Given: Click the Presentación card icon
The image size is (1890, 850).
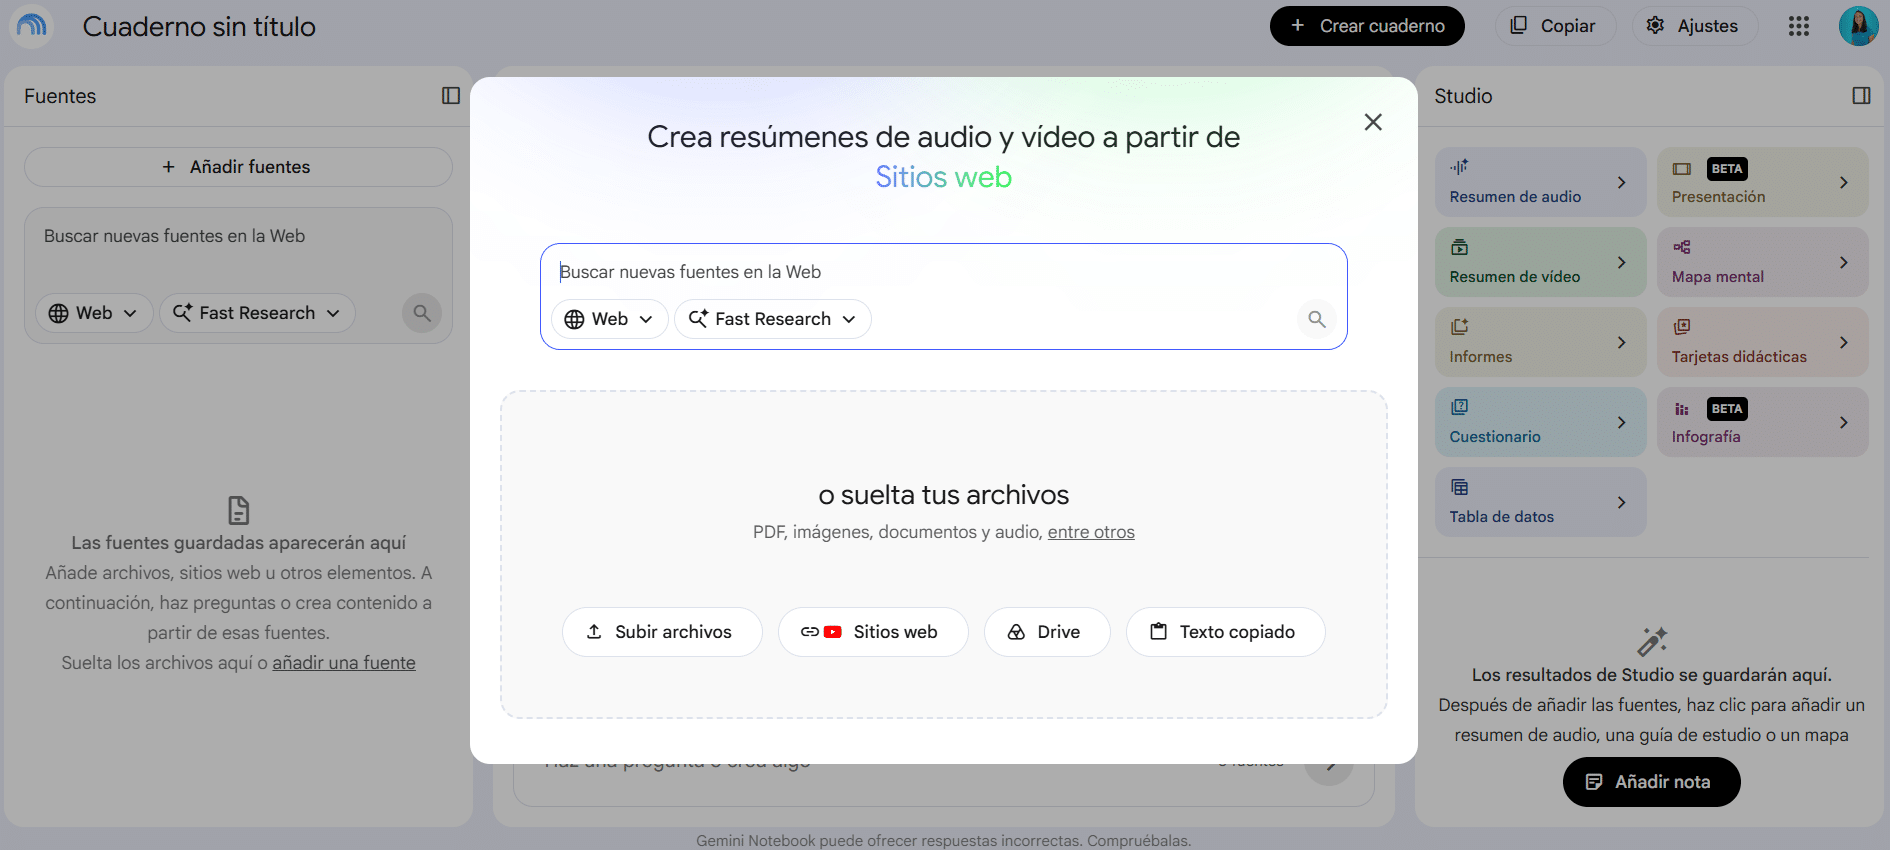Looking at the screenshot, I should 1682,169.
